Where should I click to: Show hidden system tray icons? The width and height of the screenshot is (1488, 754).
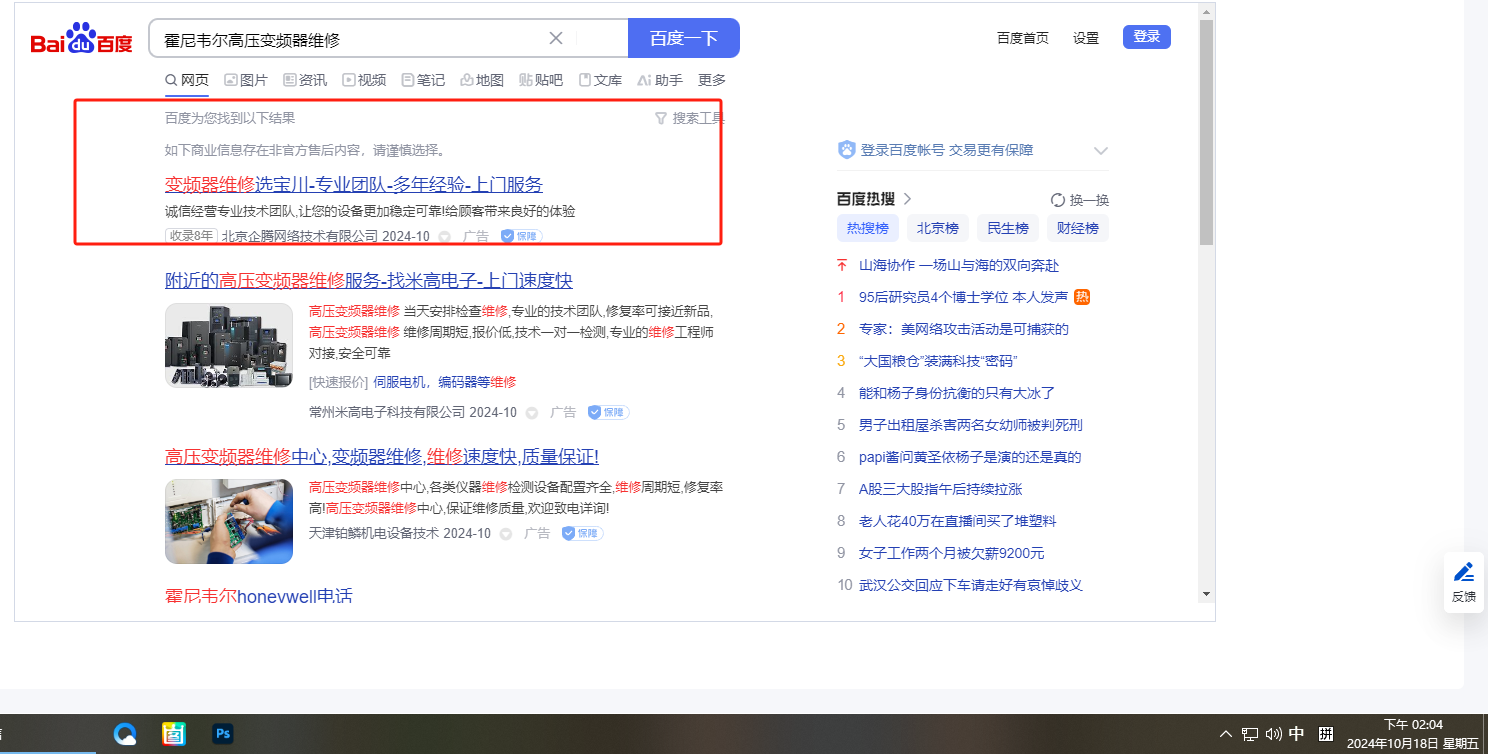click(x=1226, y=734)
